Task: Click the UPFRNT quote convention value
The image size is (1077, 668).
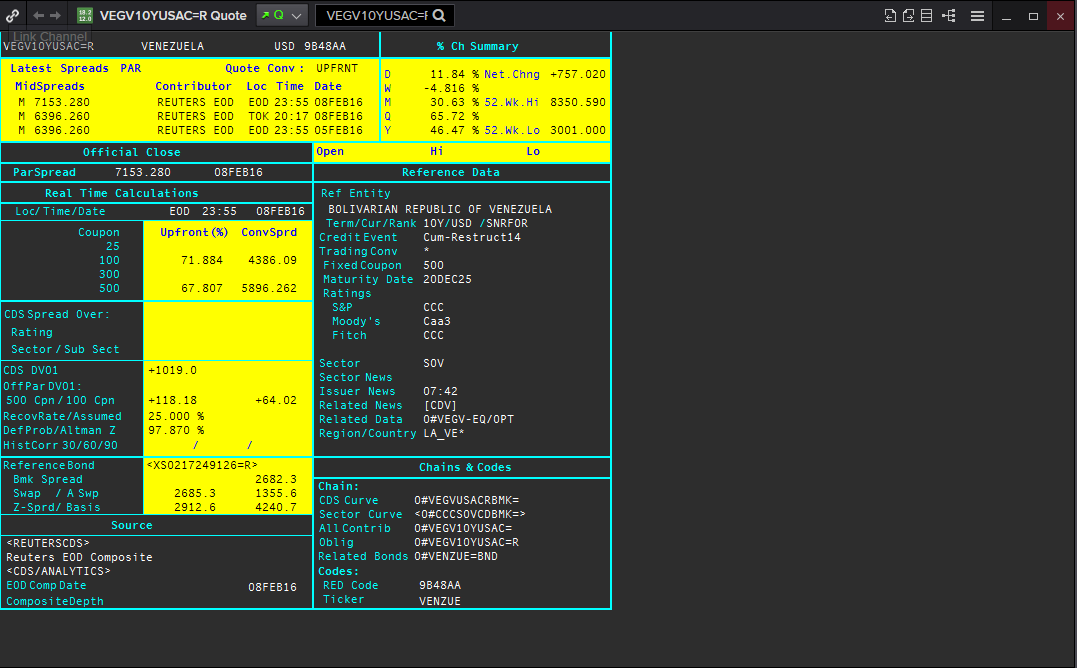Action: pos(337,69)
